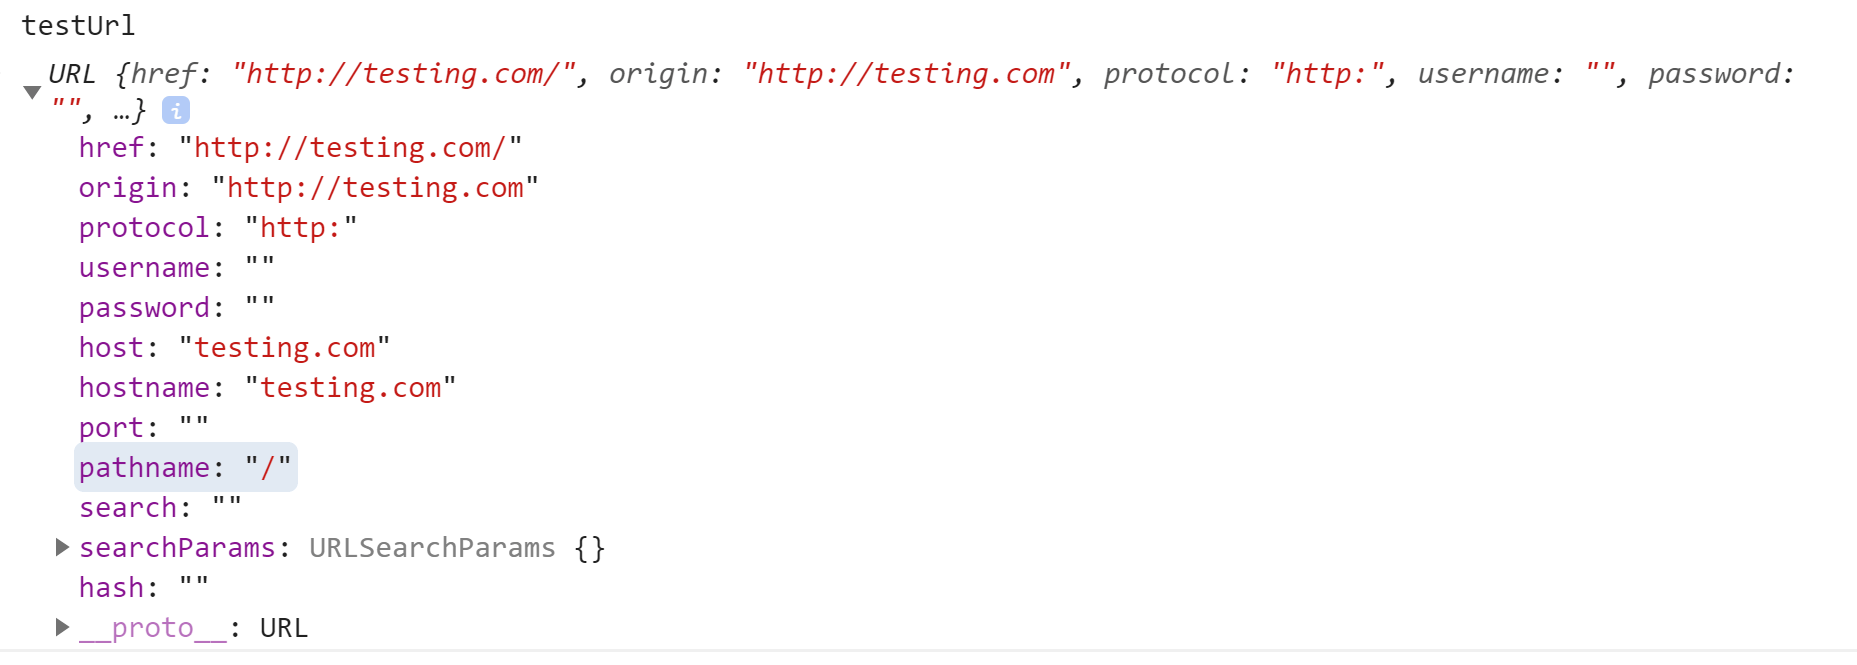Click the username property label

143,267
